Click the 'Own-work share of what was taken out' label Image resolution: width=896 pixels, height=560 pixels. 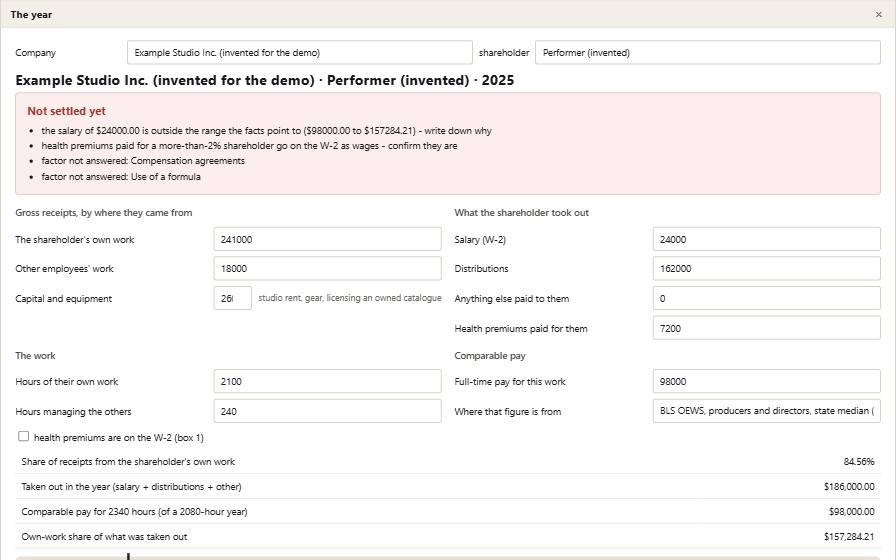[104, 537]
